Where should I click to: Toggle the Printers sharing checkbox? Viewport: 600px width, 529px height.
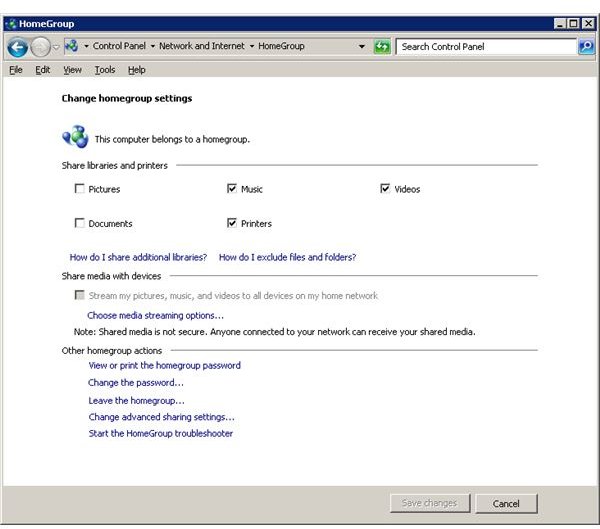click(x=232, y=223)
